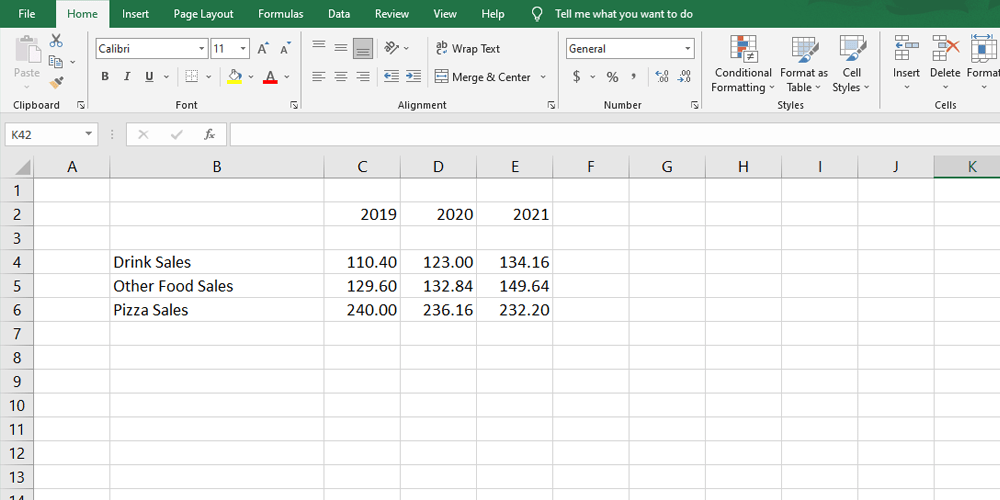This screenshot has height=500, width=1000.
Task: Select Middle Align icon
Action: (341, 48)
